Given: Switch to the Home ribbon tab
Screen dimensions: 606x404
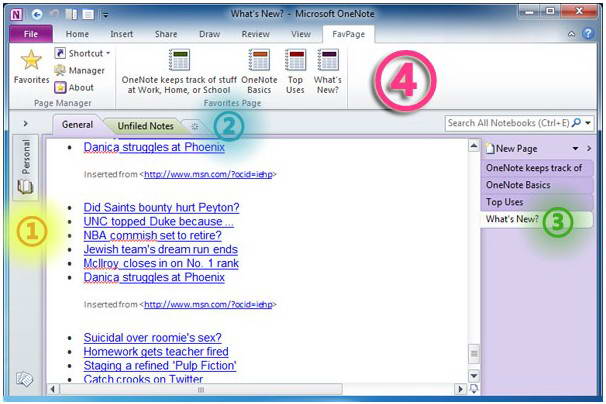Looking at the screenshot, I should pyautogui.click(x=77, y=34).
